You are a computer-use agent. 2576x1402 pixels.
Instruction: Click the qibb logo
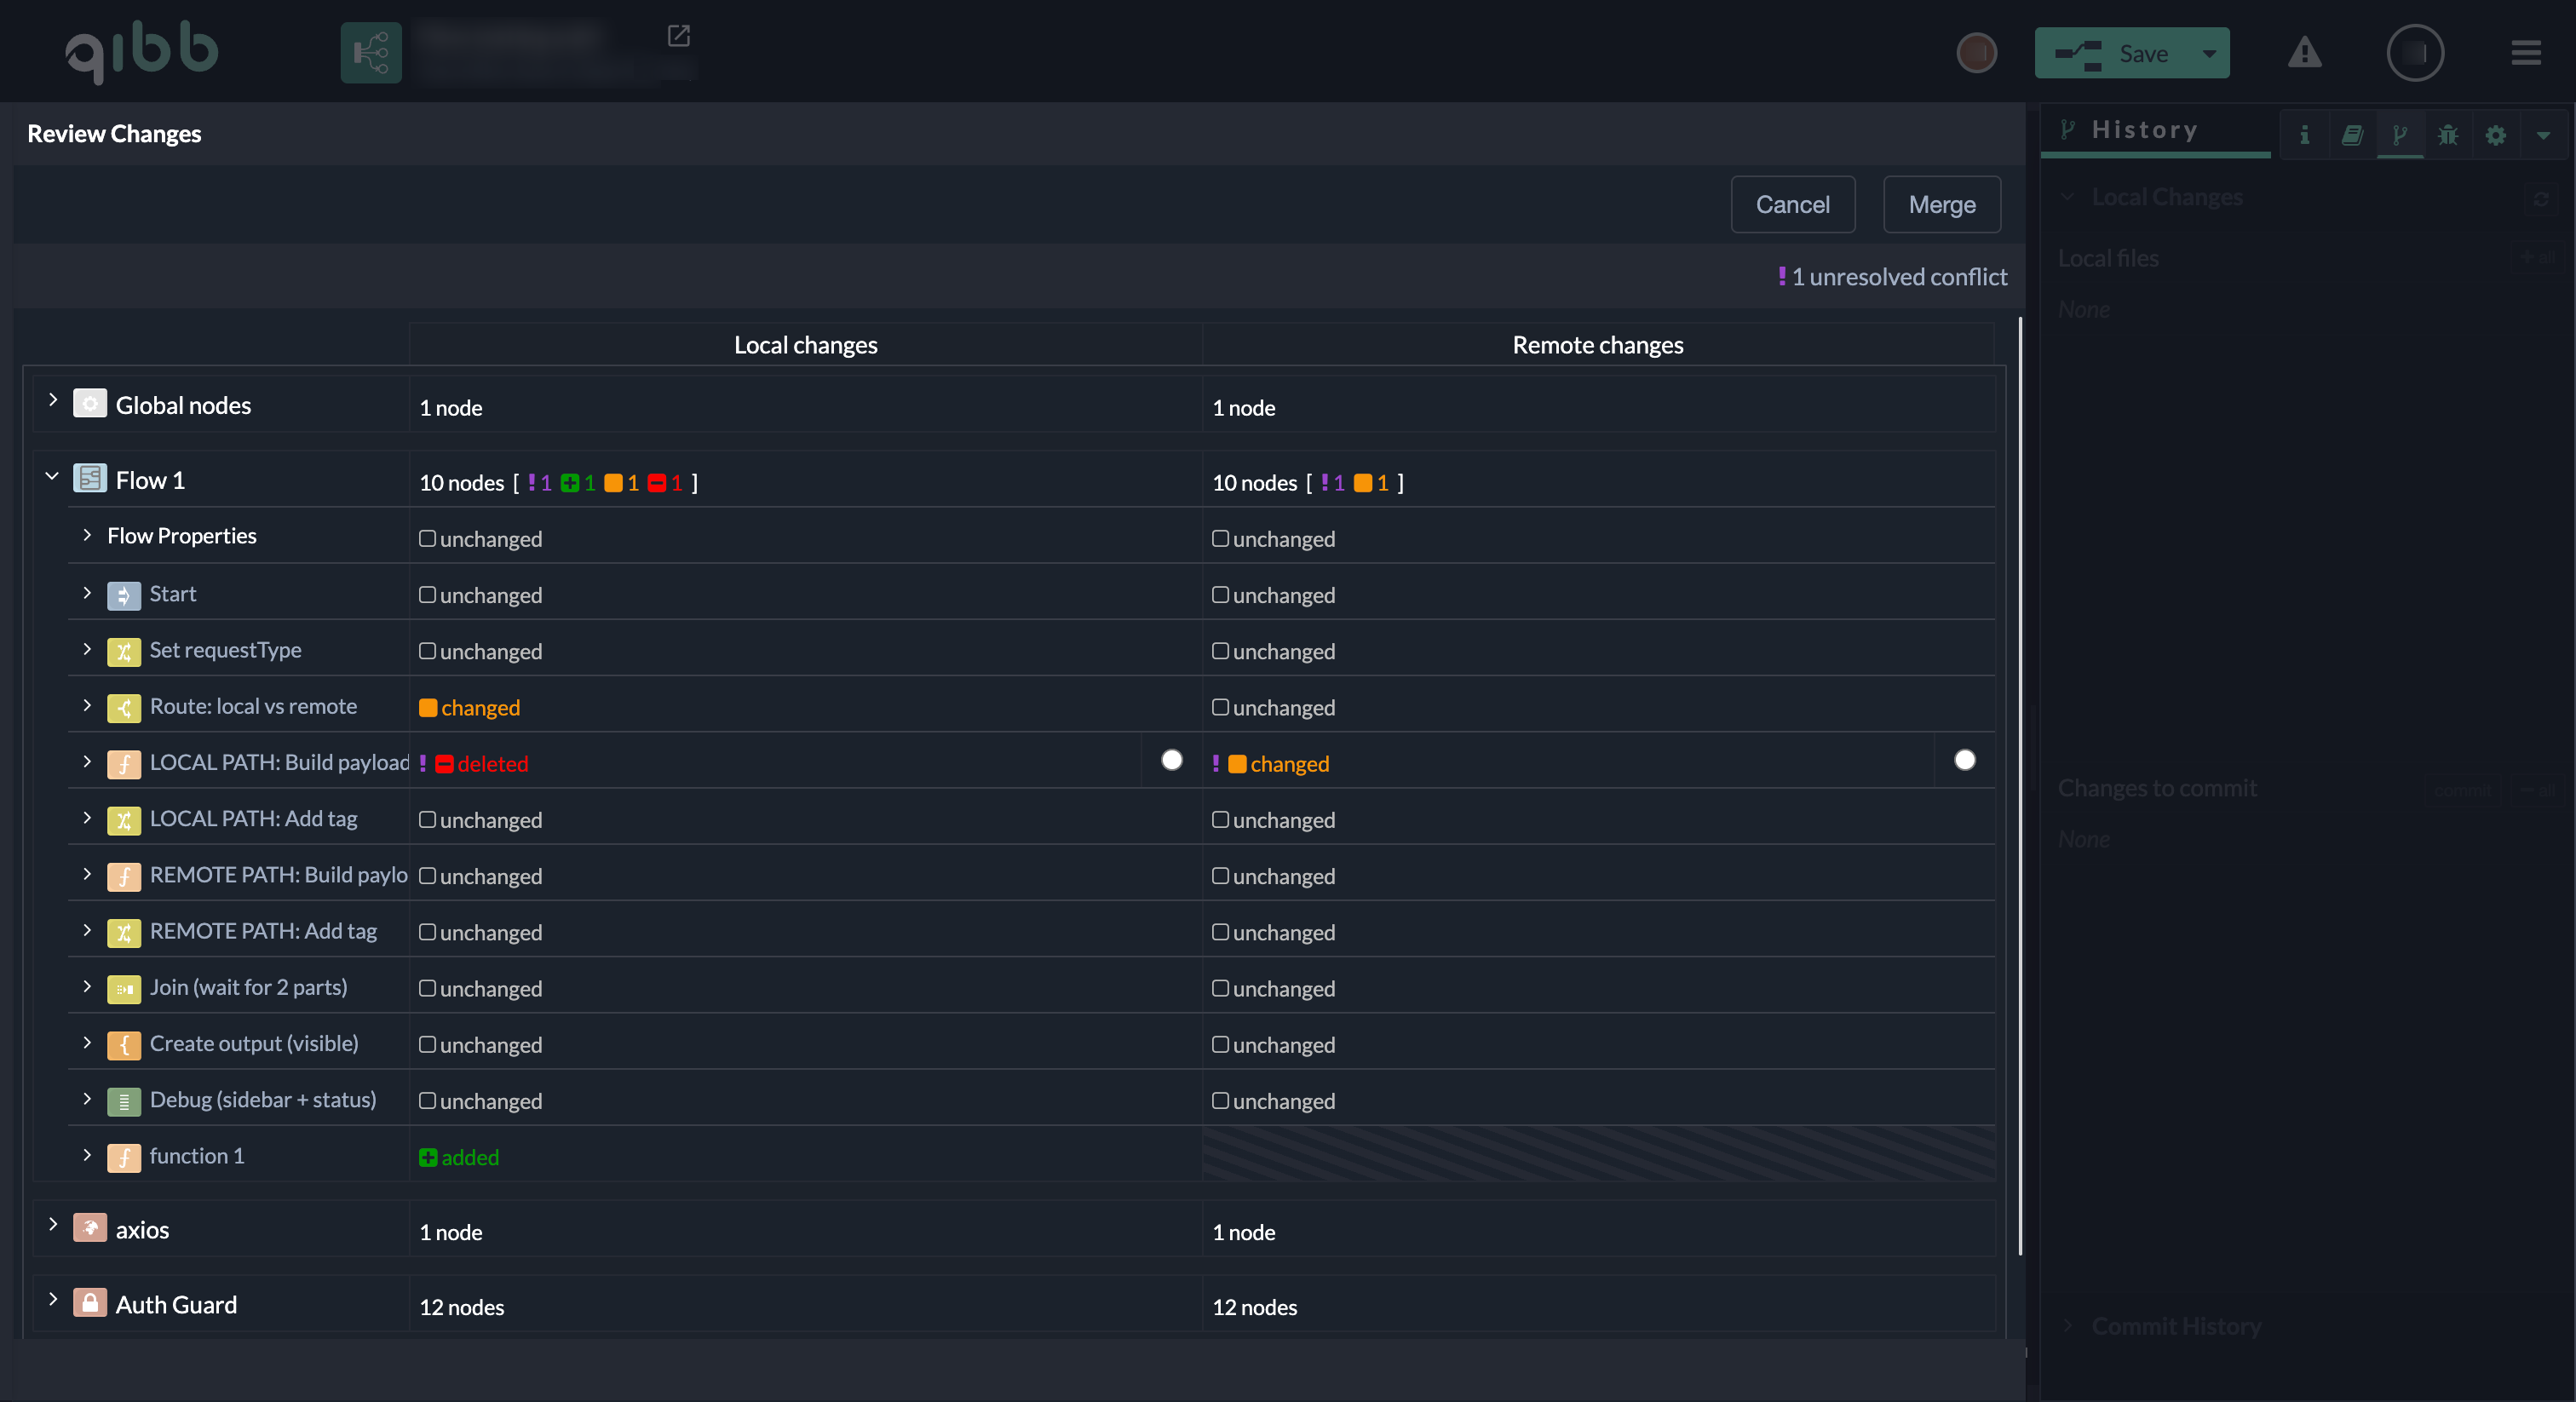[141, 52]
